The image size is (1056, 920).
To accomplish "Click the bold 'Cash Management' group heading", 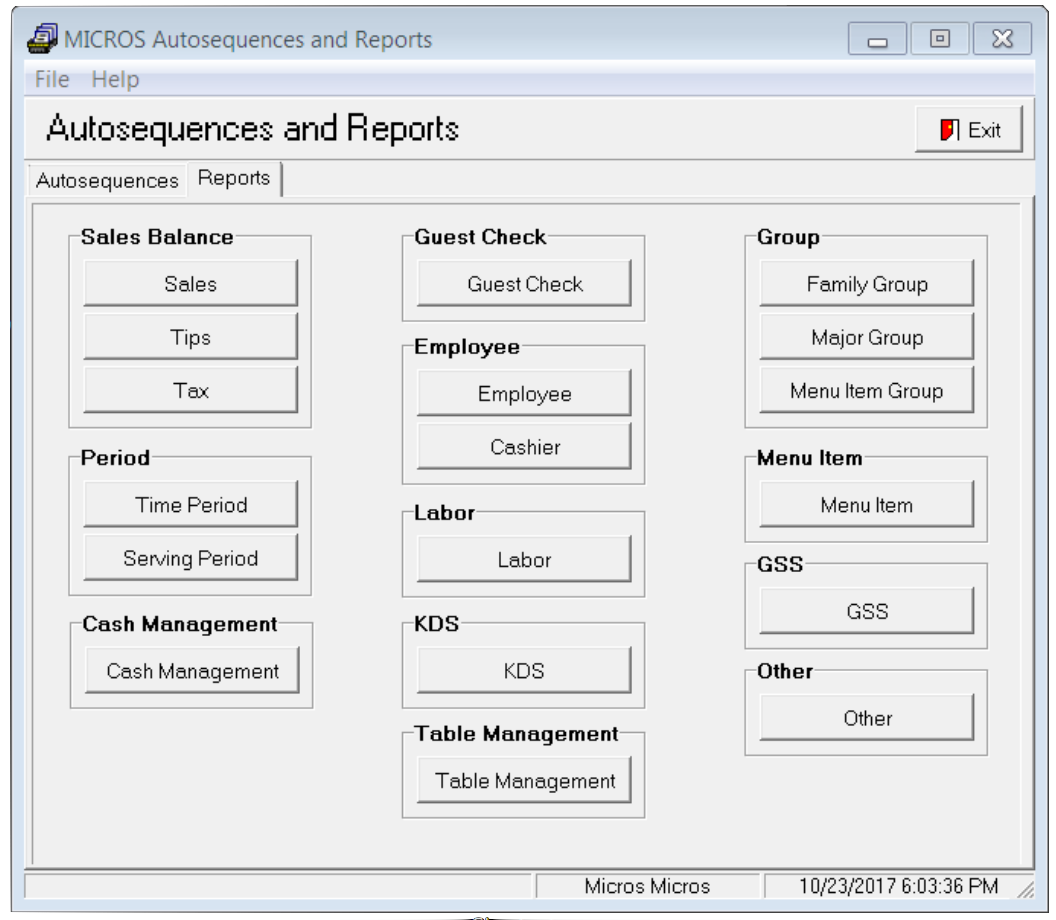I will [x=179, y=624].
